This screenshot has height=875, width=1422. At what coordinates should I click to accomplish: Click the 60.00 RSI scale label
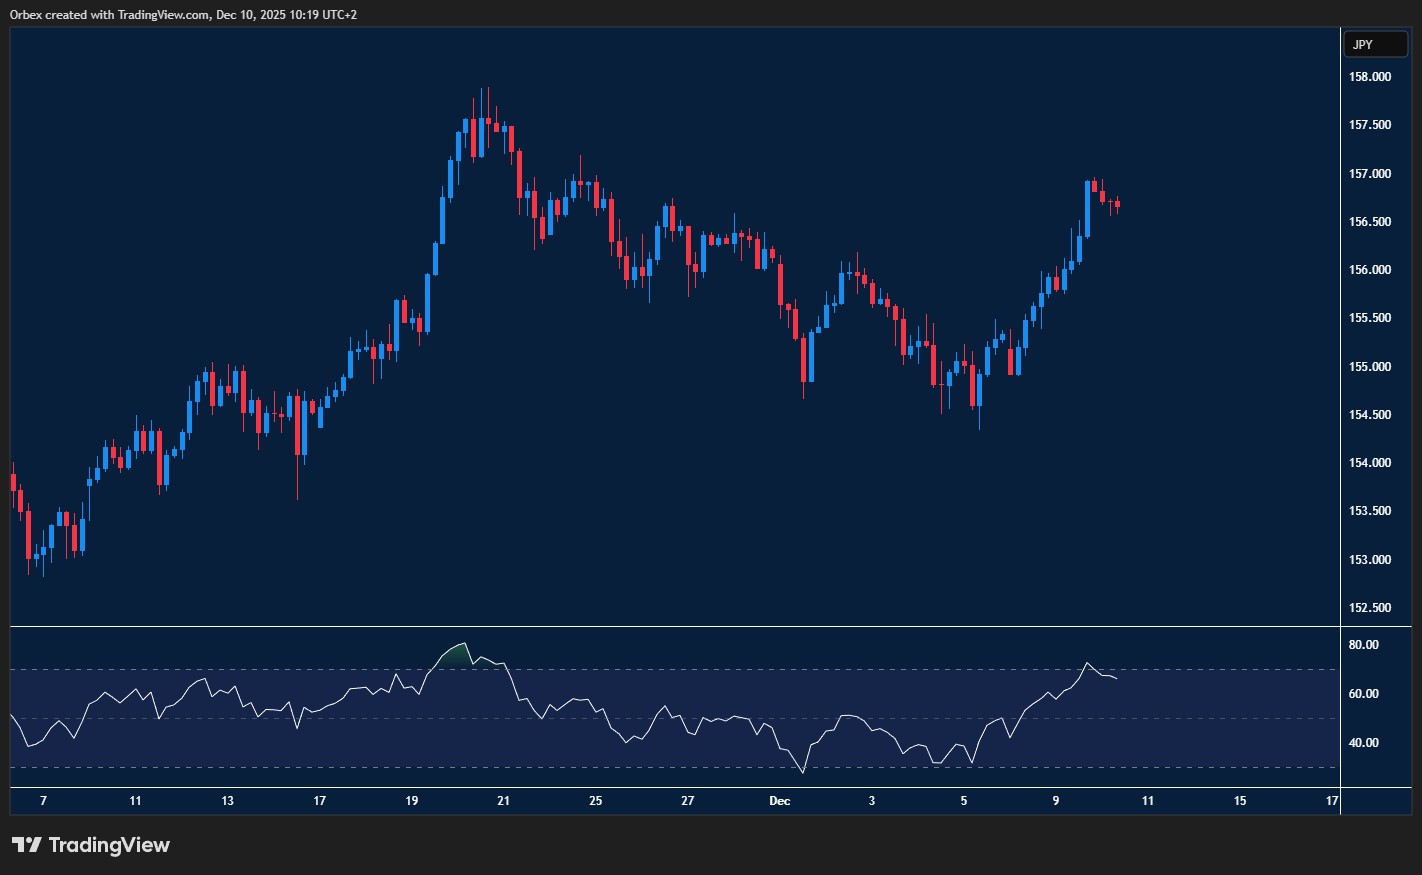point(1363,694)
